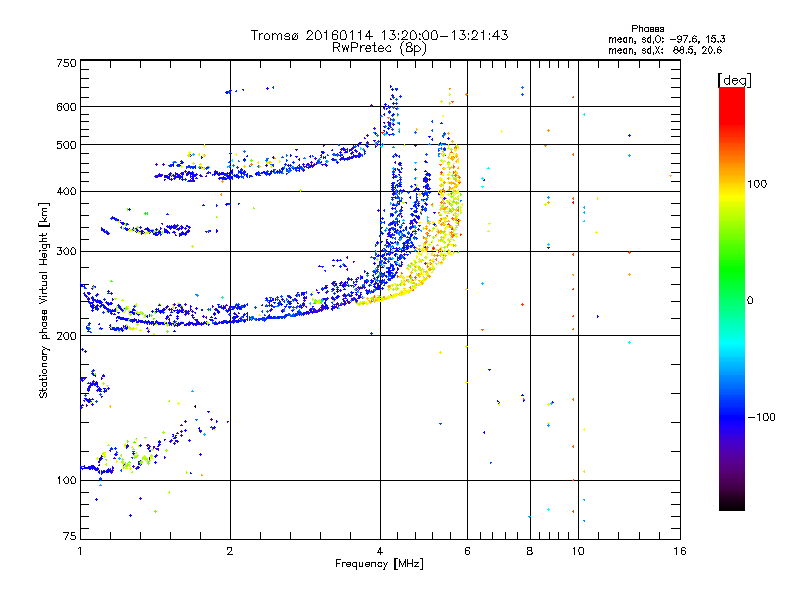Click 'mean, sd,O: -97.6, 15.3' text
This screenshot has width=800, height=600.
click(666, 39)
